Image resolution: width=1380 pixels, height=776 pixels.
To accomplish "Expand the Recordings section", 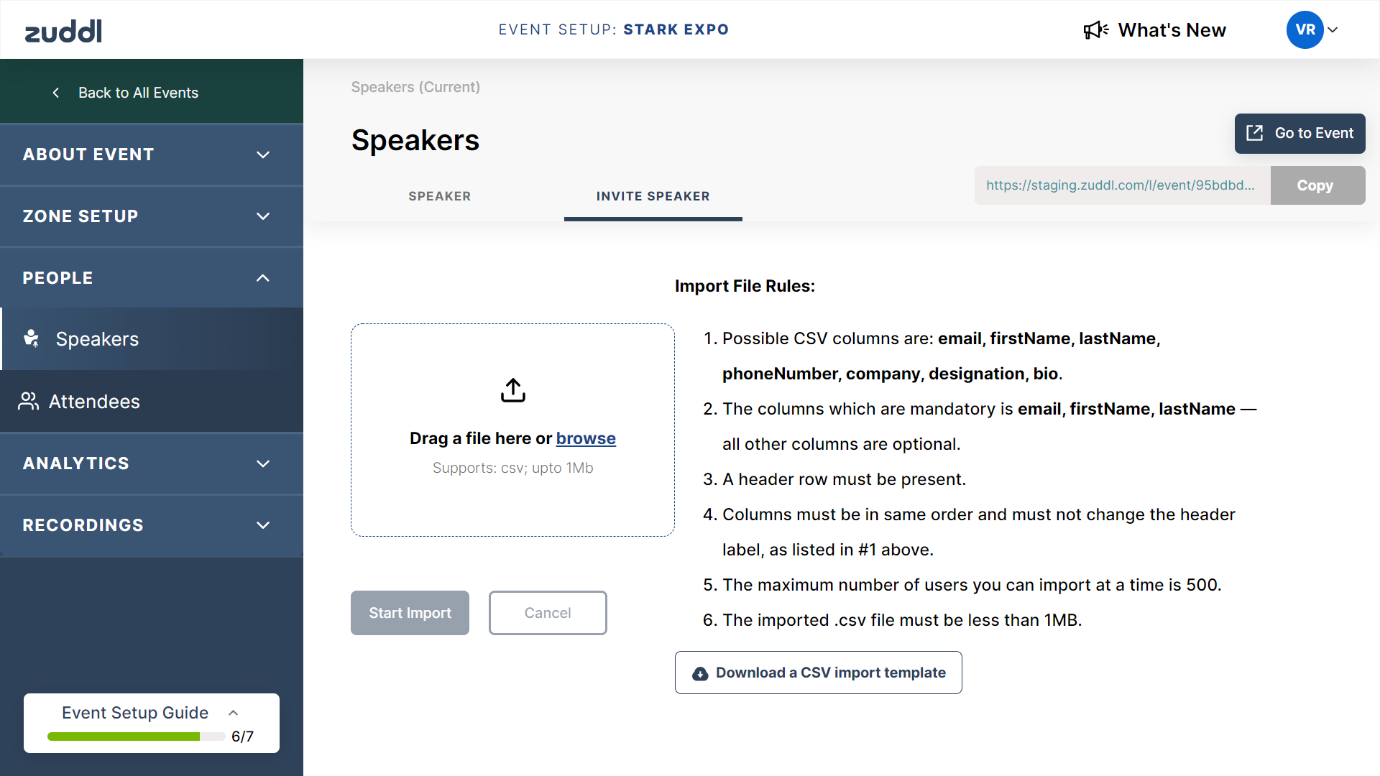I will coord(263,525).
